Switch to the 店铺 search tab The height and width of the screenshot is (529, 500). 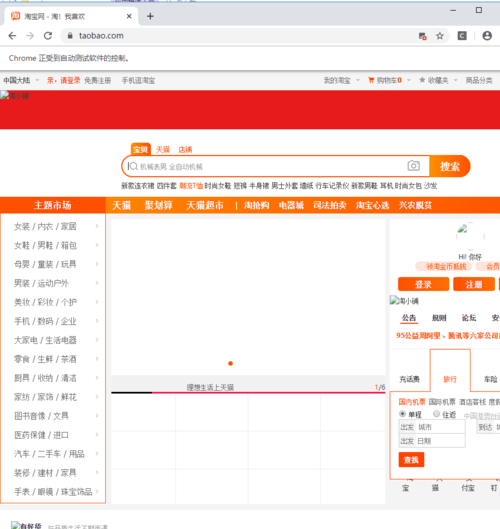pos(185,149)
